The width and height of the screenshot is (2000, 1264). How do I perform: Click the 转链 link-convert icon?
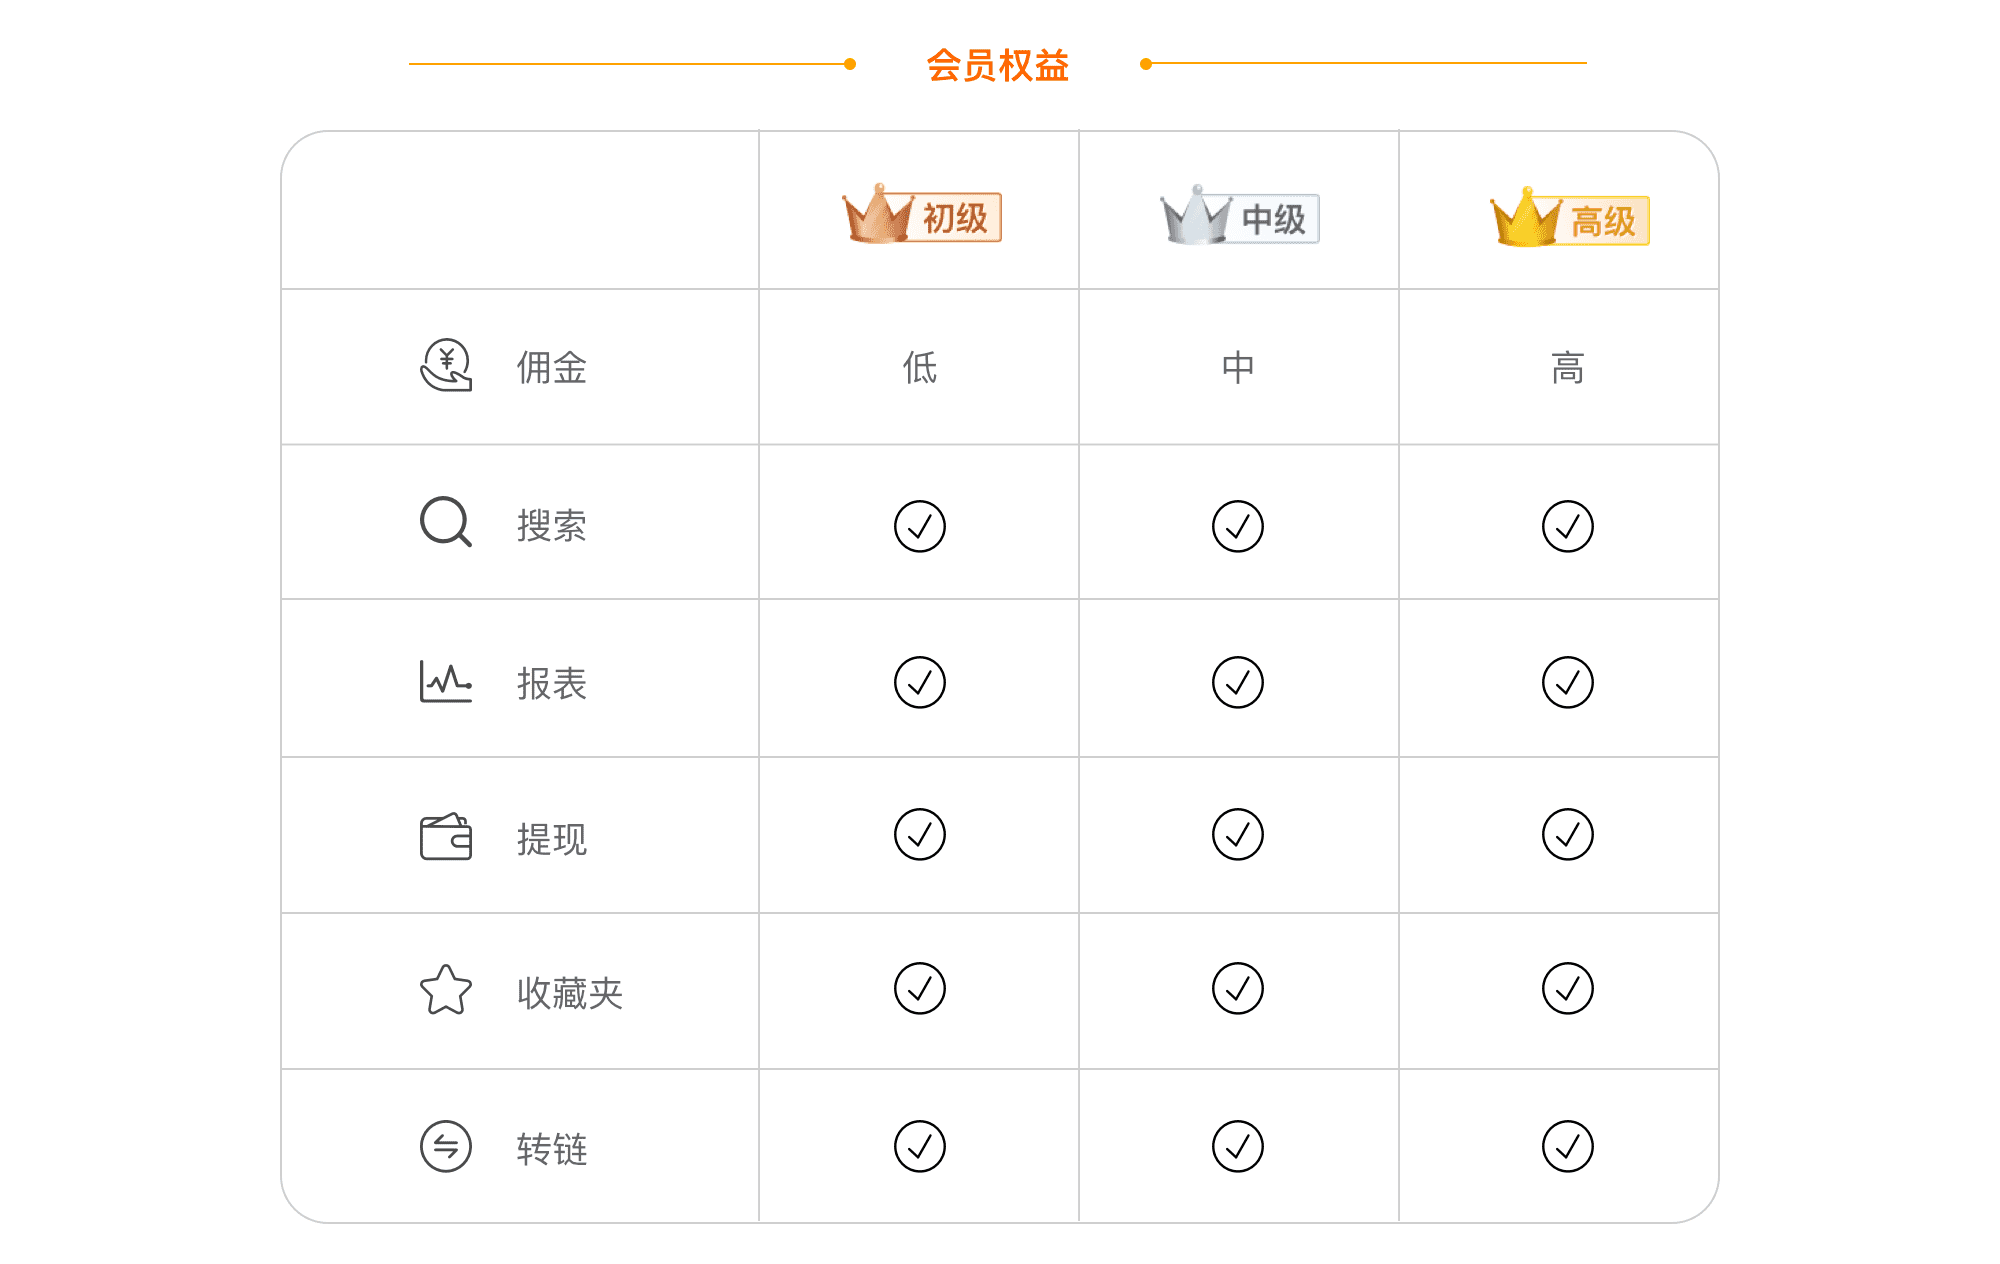click(x=445, y=1146)
